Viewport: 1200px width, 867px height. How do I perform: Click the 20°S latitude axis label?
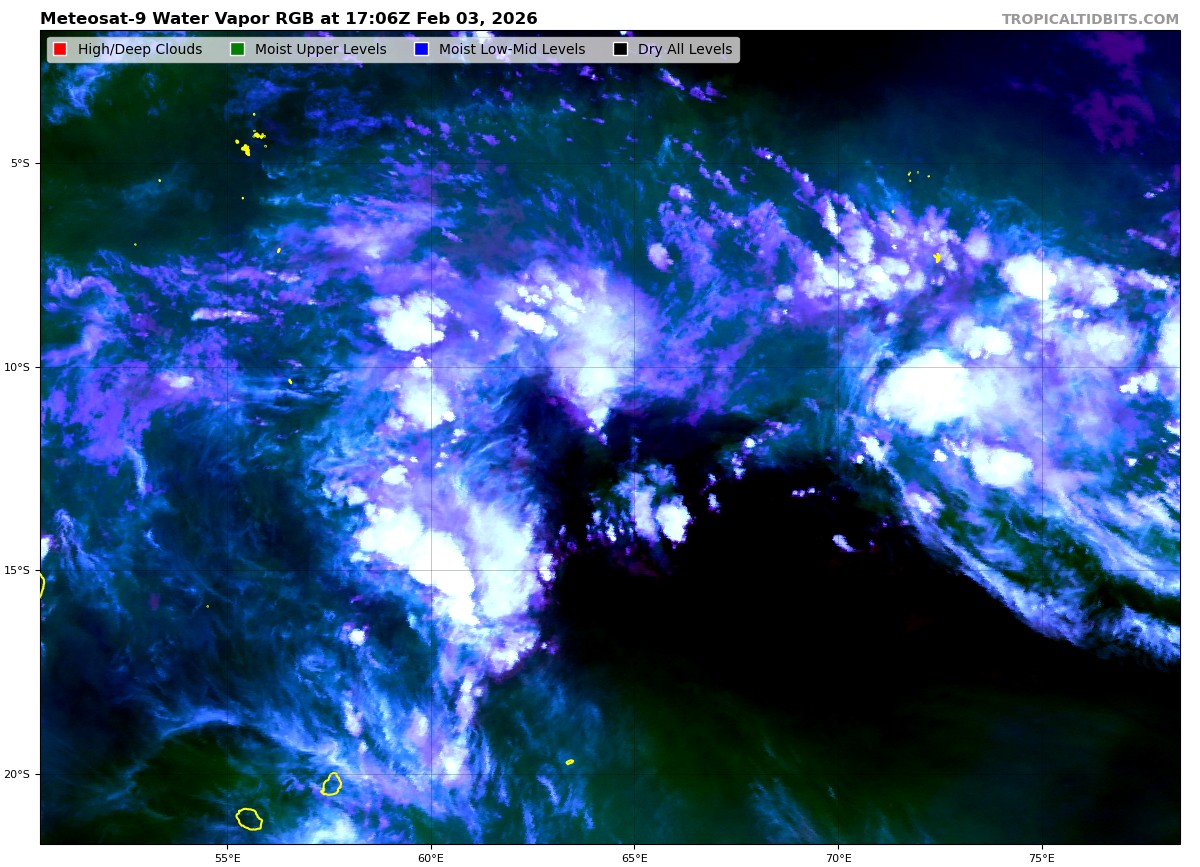[20, 774]
